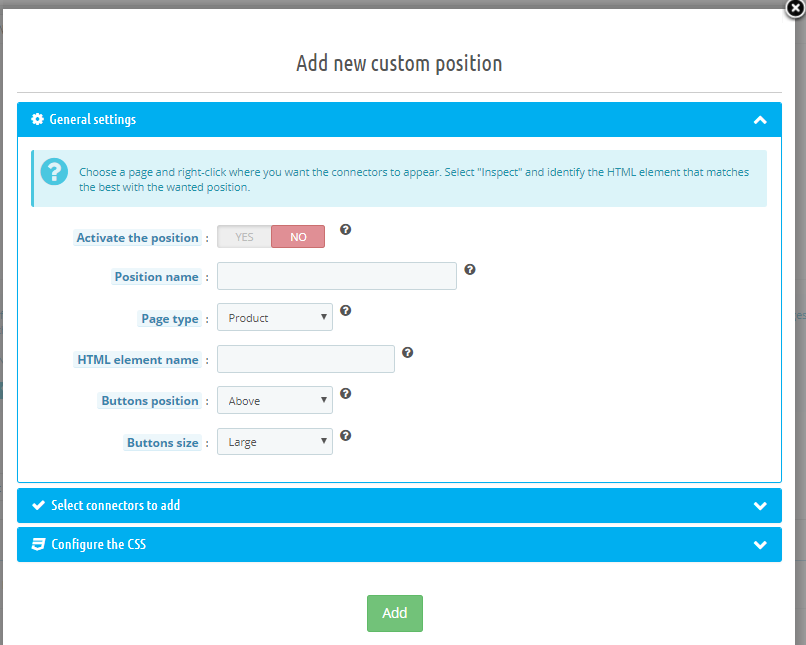
Task: Click the help icon next to Buttons position
Action: click(345, 393)
